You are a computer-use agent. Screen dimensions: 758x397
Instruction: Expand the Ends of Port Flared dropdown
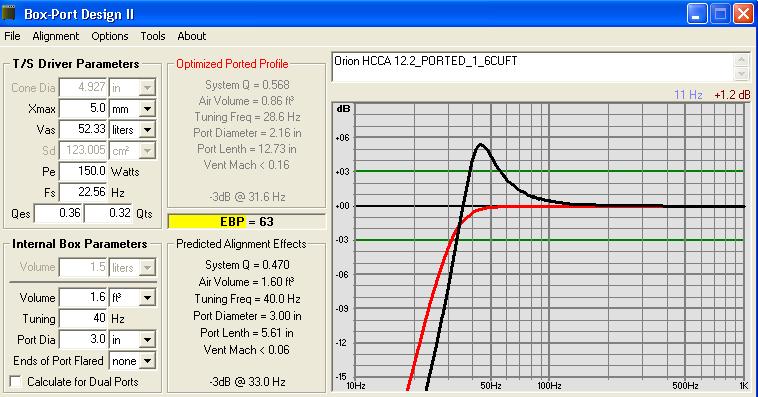(x=147, y=361)
